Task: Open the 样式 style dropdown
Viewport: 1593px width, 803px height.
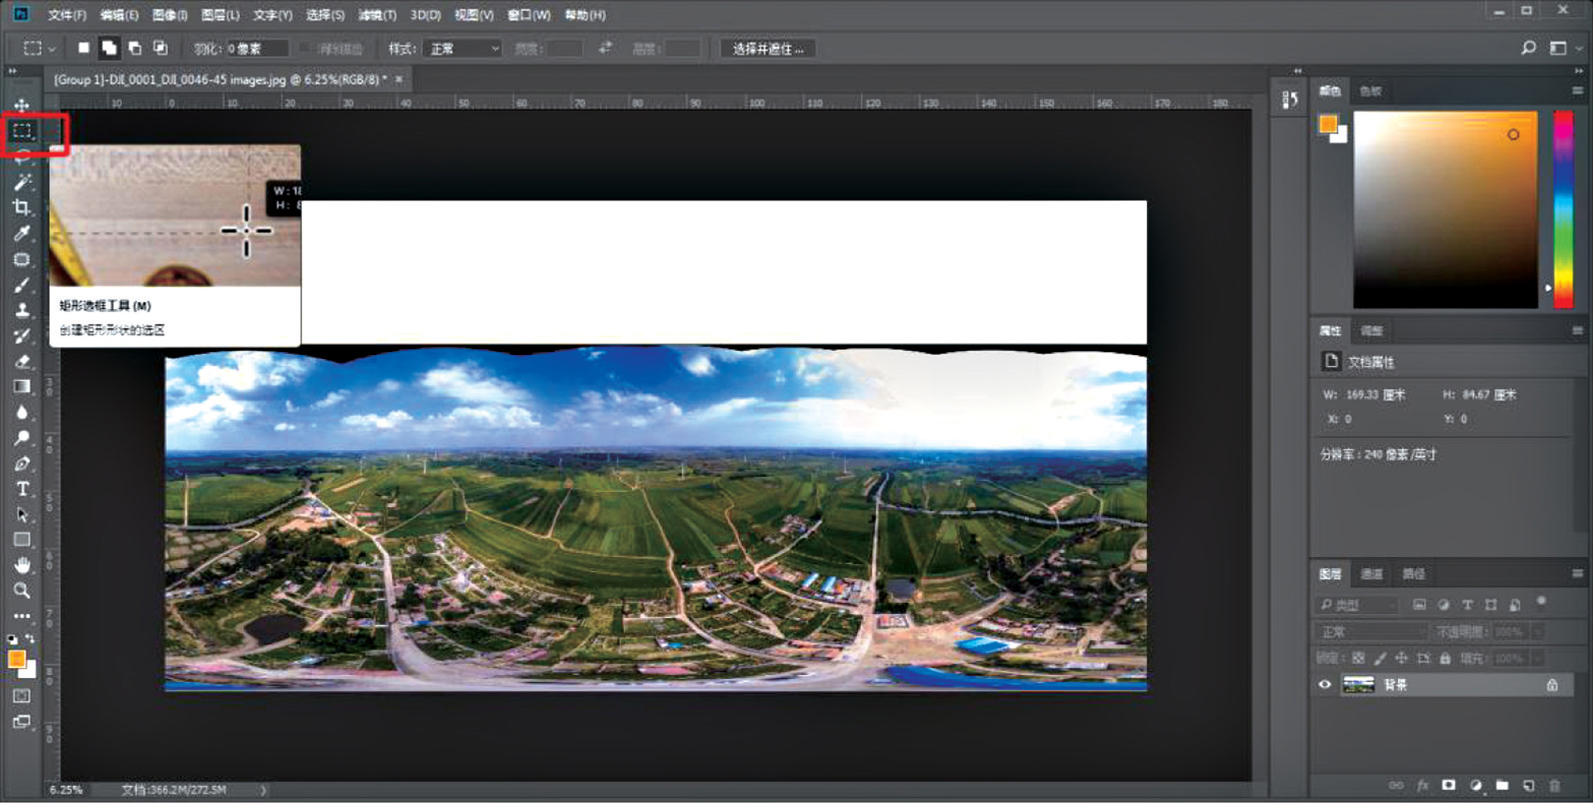Action: click(462, 48)
